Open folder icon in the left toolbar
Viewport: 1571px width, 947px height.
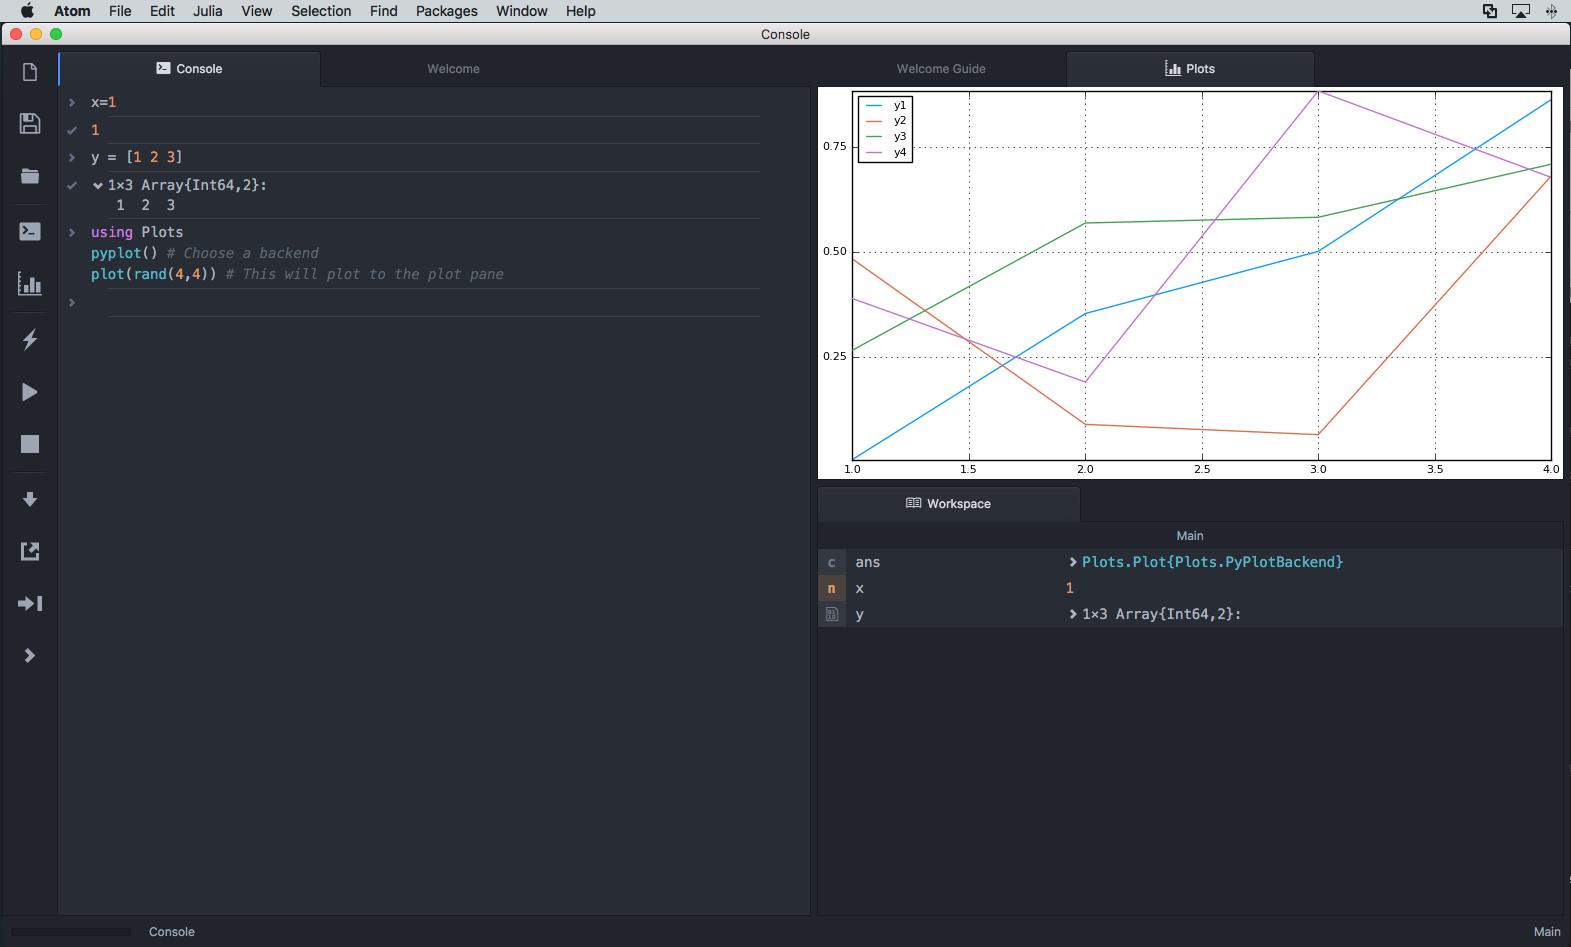point(30,176)
